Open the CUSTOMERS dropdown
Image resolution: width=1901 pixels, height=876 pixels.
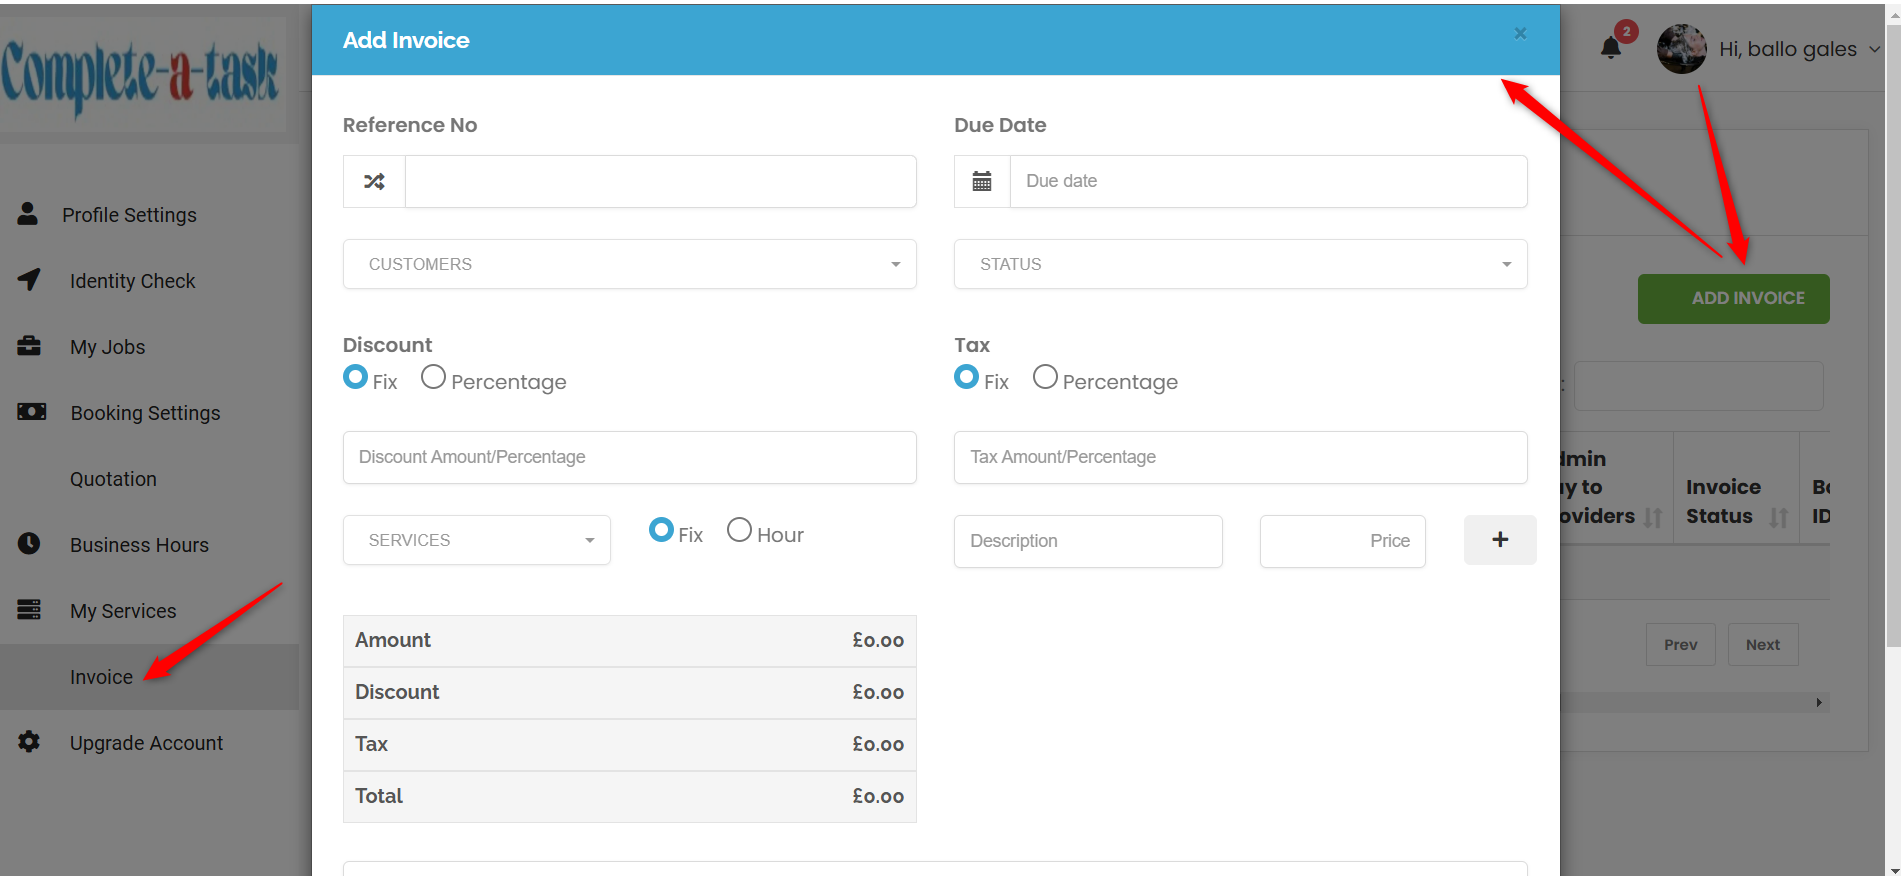[x=630, y=264]
